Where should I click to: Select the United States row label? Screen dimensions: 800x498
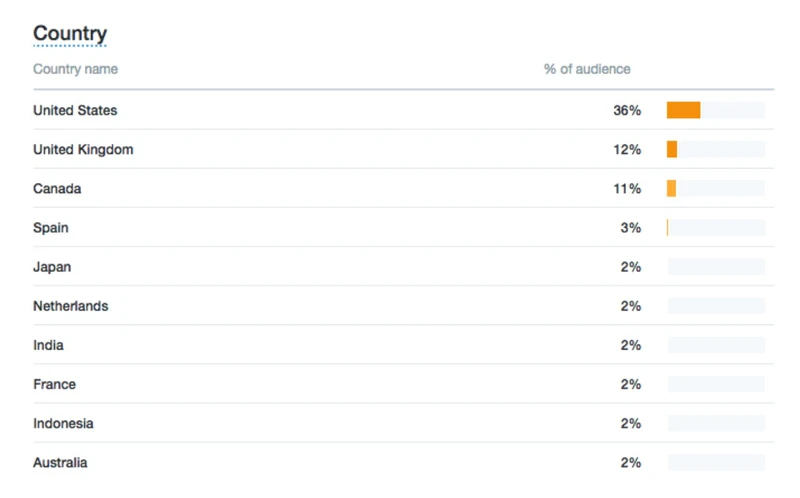(75, 110)
